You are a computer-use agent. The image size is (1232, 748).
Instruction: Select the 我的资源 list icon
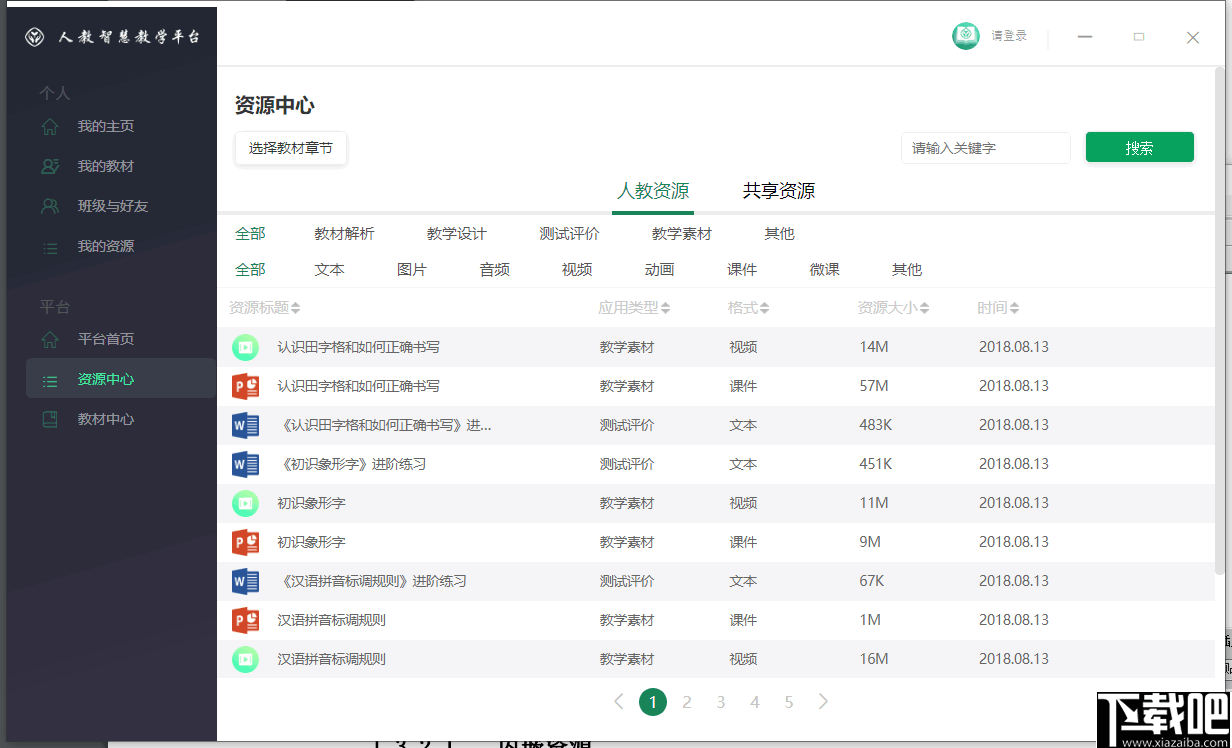[x=47, y=246]
